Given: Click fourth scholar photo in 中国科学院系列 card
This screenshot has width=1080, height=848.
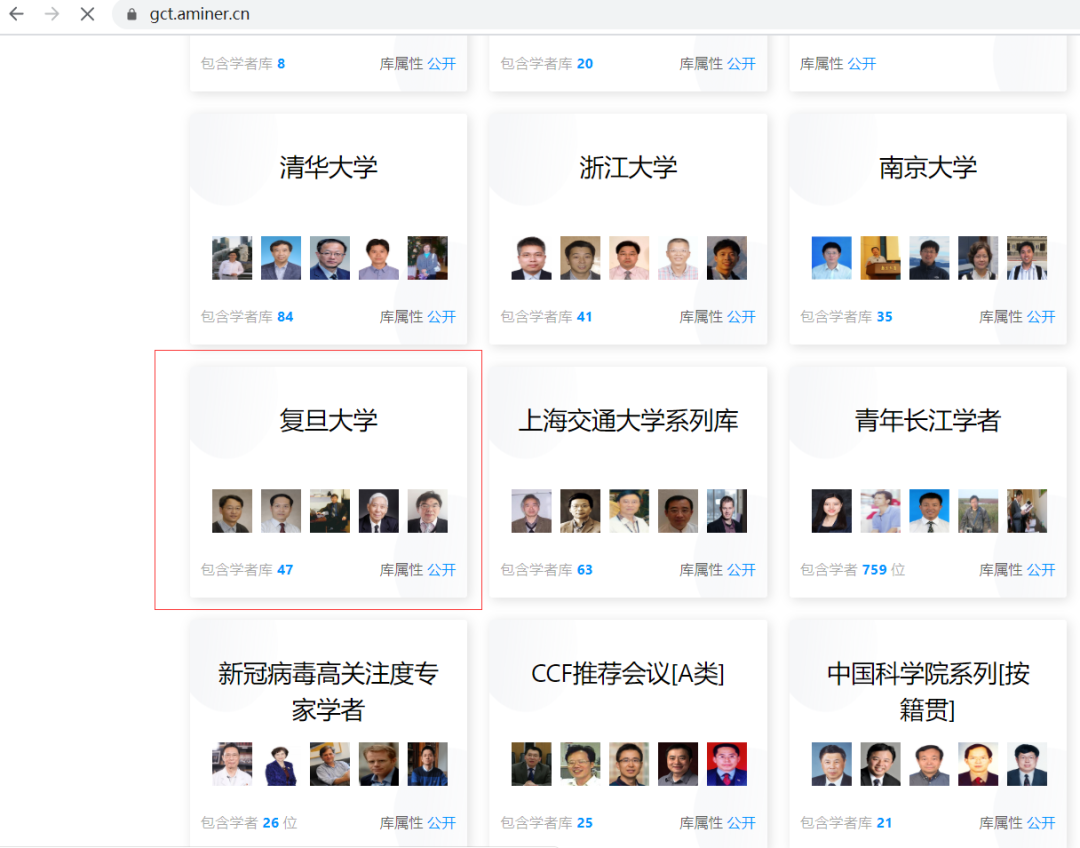Looking at the screenshot, I should point(978,764).
